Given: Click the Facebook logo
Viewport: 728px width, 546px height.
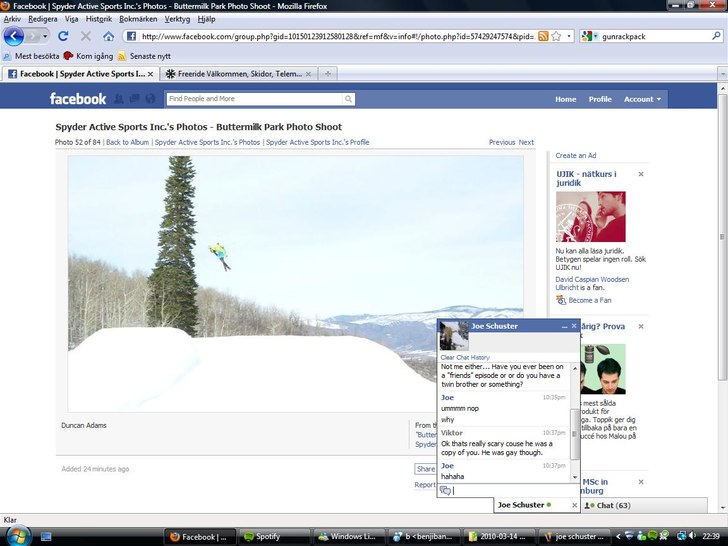Looking at the screenshot, I should click(x=78, y=99).
